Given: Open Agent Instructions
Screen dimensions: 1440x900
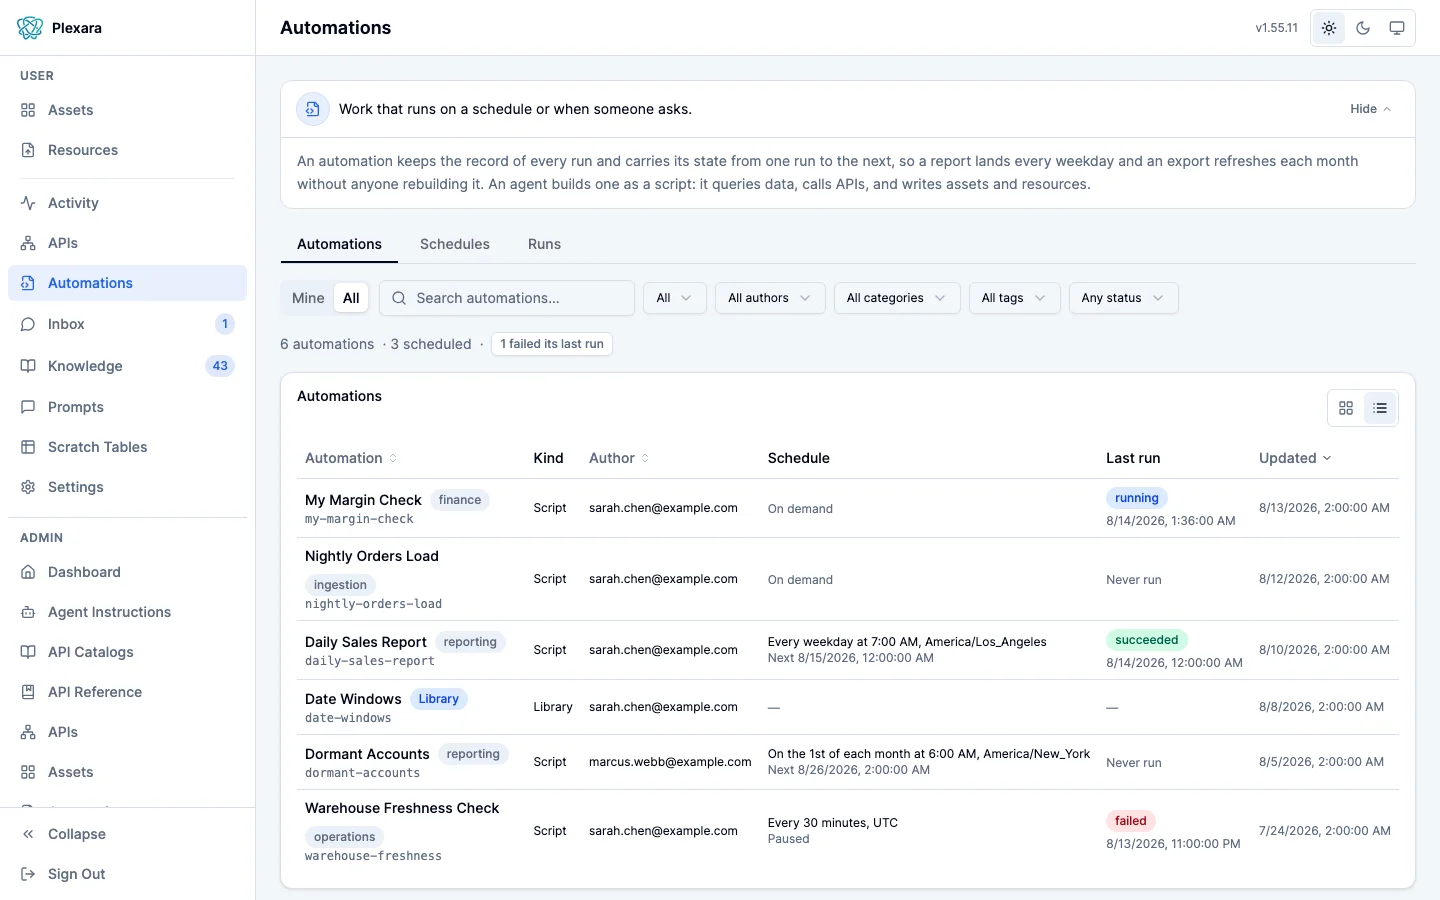Looking at the screenshot, I should [x=127, y=612].
